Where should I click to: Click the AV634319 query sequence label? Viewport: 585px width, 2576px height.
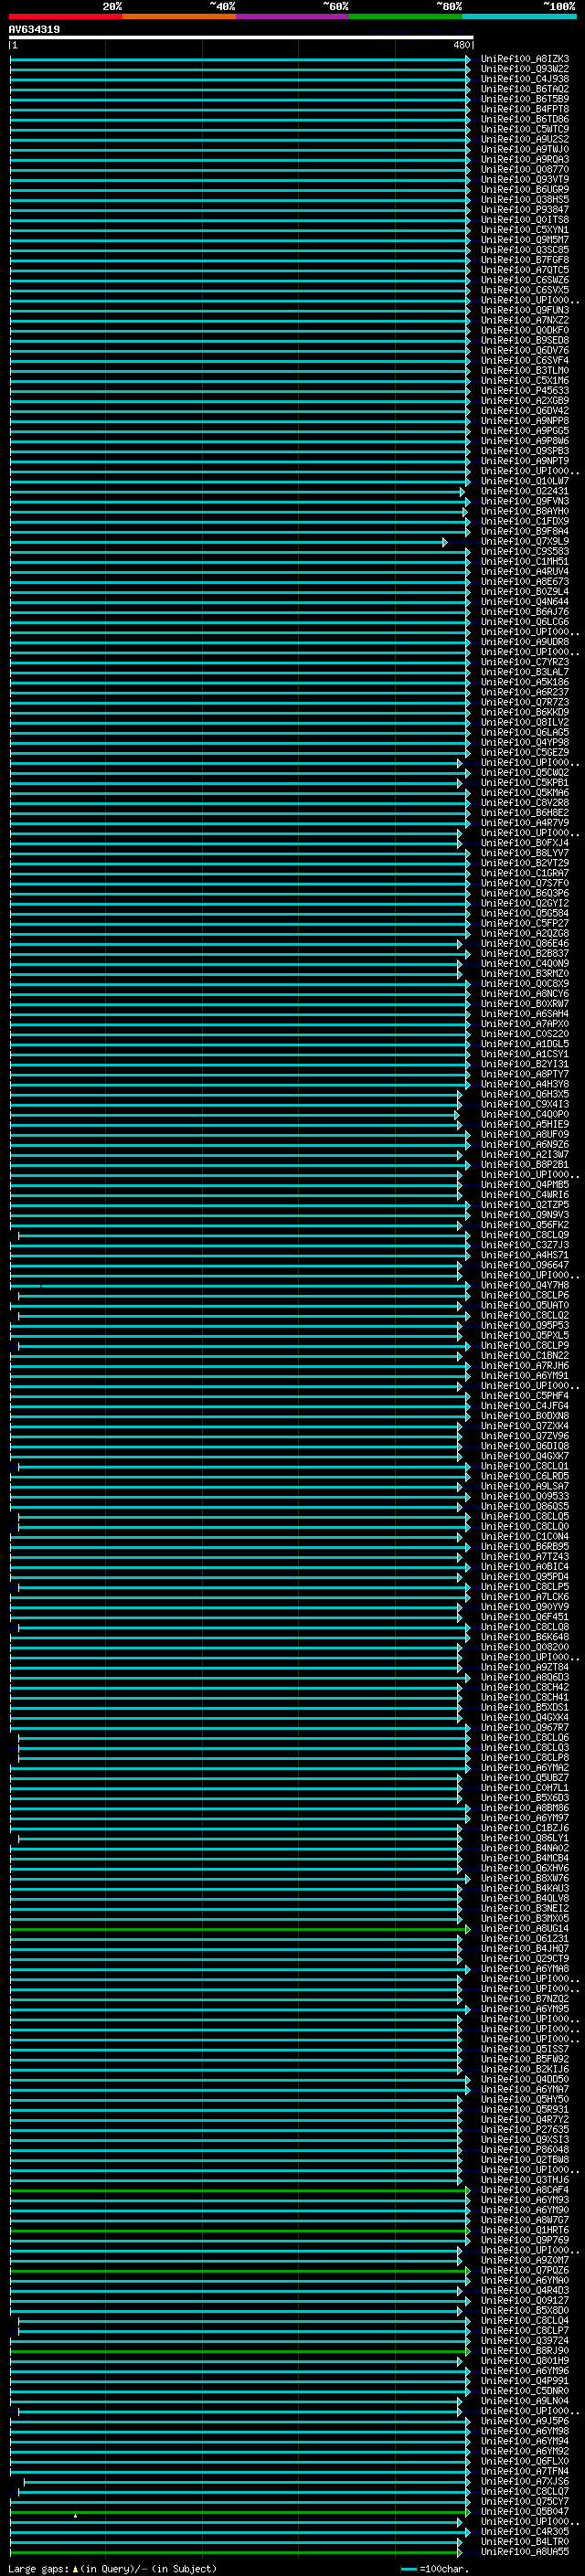click(34, 30)
